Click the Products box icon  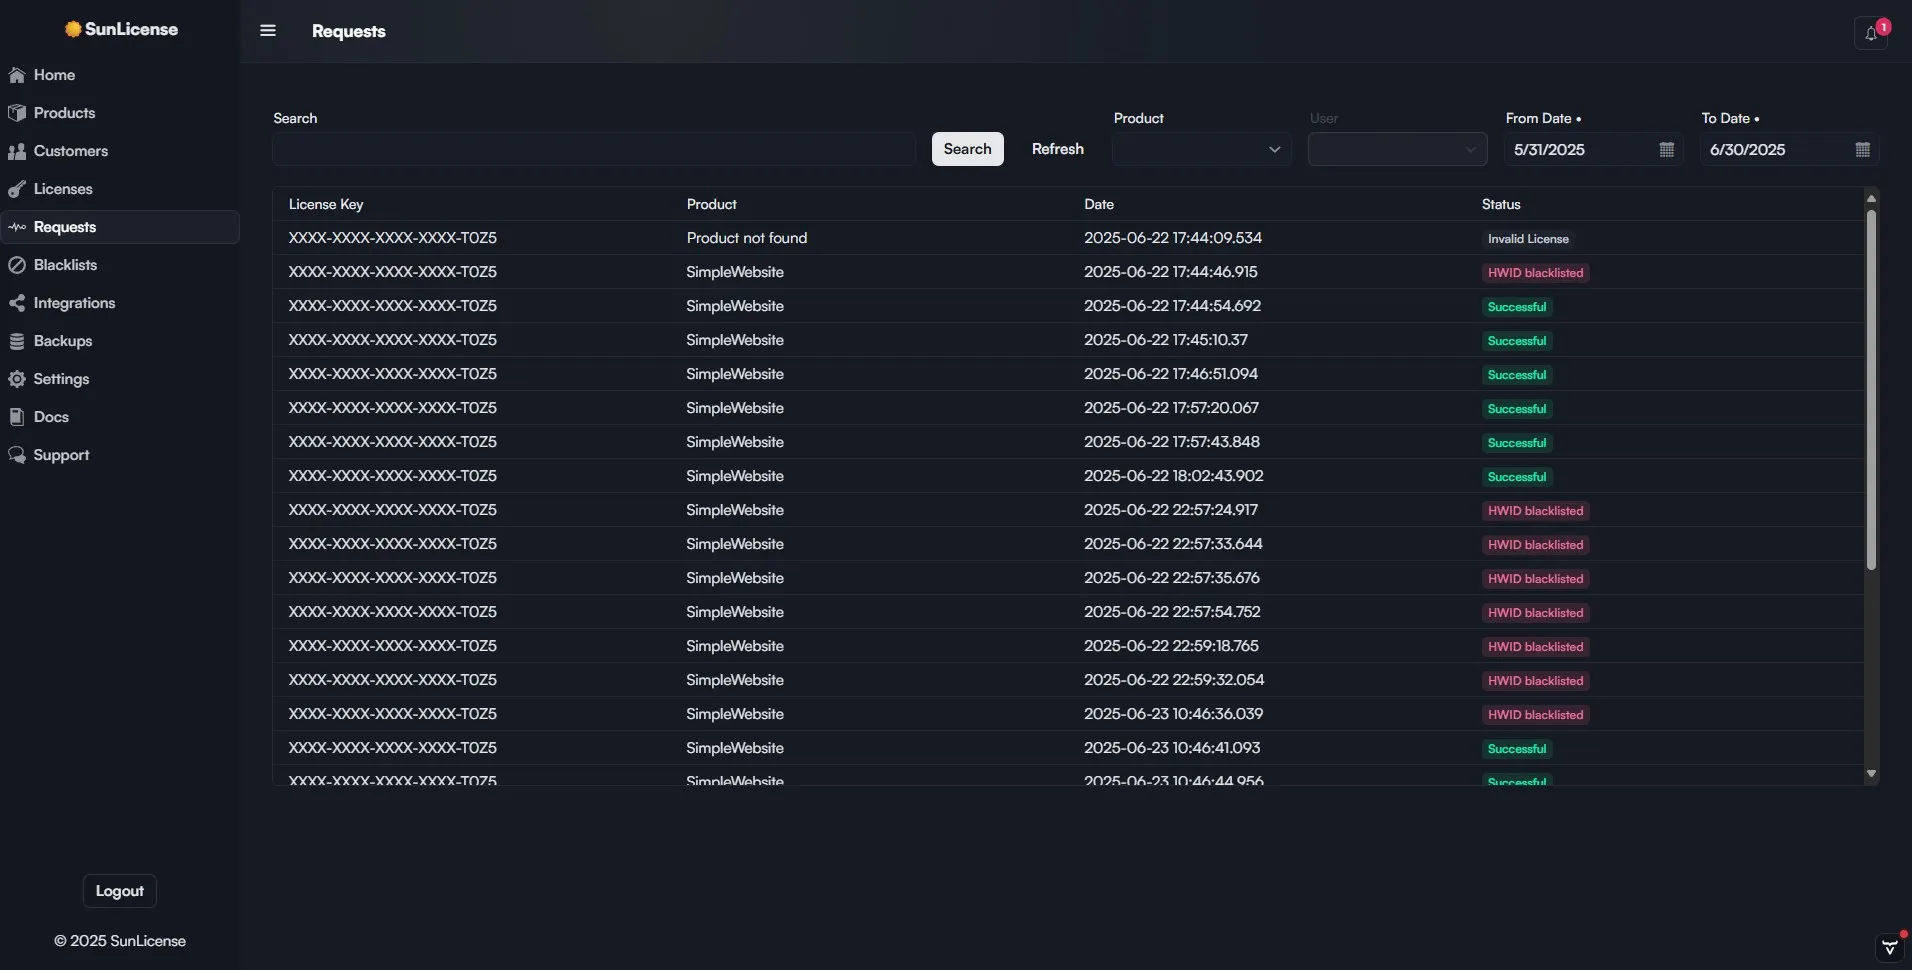coord(17,113)
